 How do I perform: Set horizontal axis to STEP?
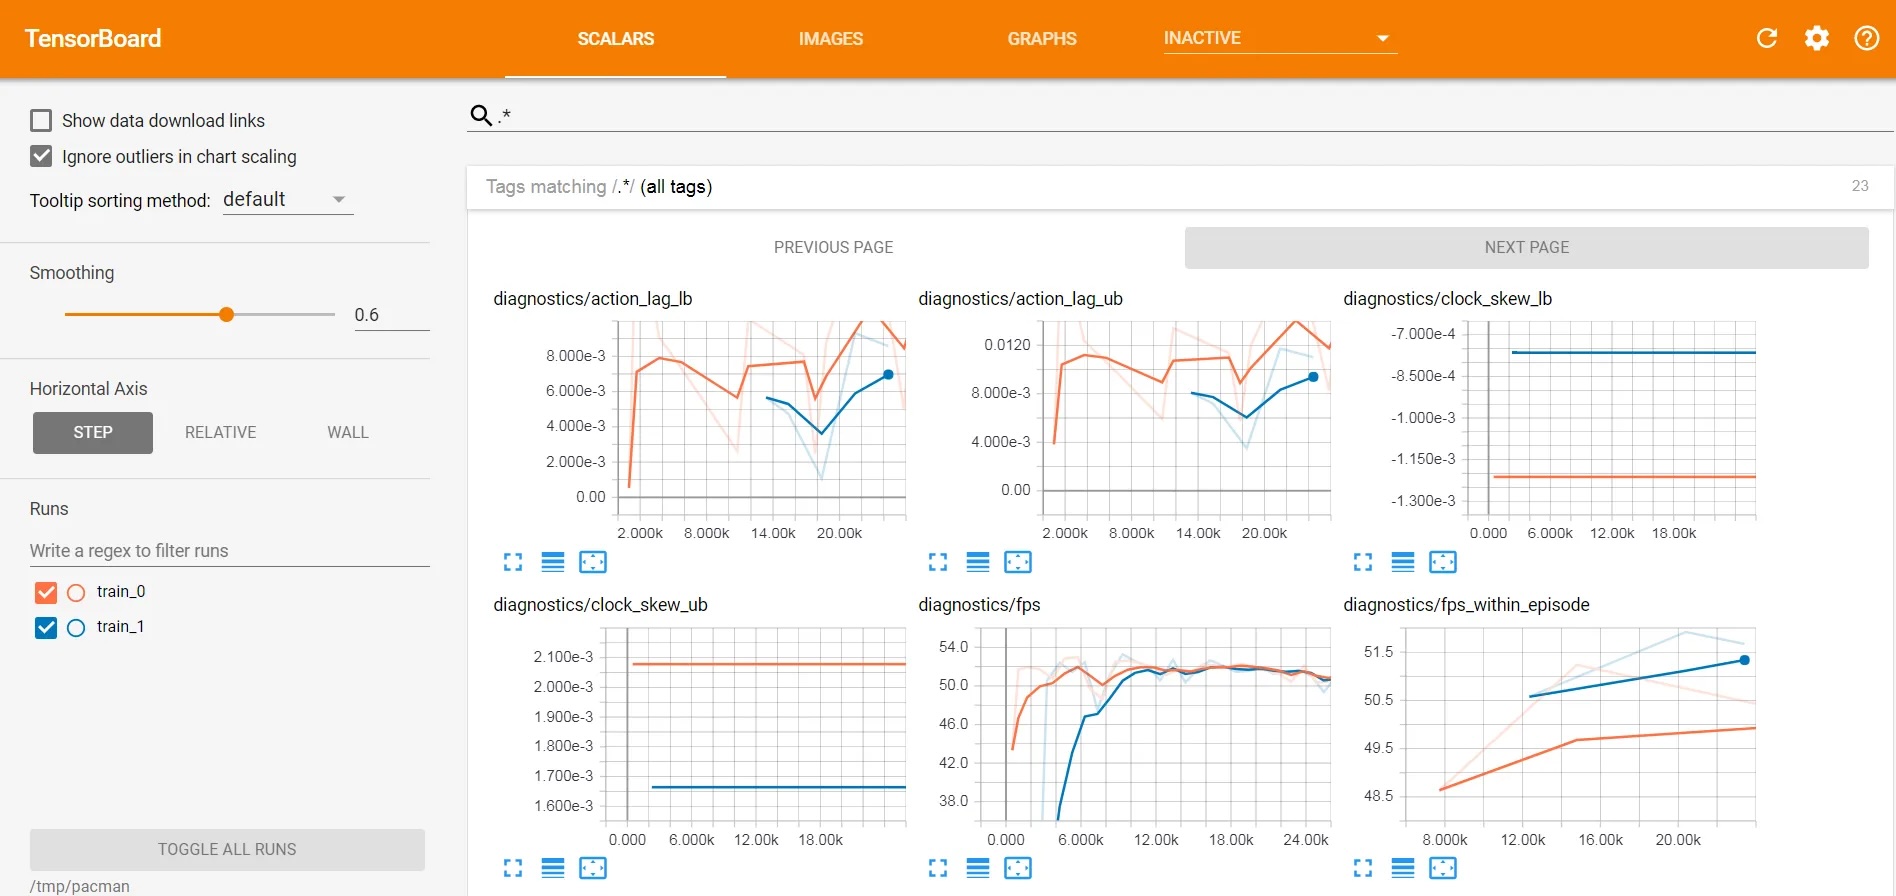click(x=93, y=433)
